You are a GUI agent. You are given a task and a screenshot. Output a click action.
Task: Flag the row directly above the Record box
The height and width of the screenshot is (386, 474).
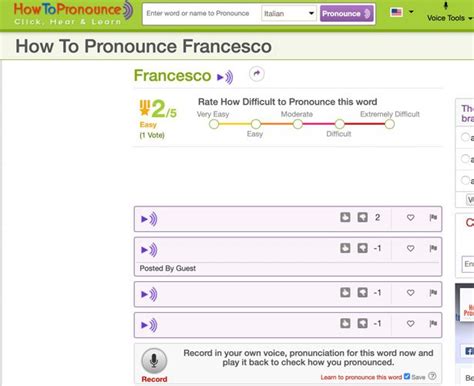(x=433, y=324)
